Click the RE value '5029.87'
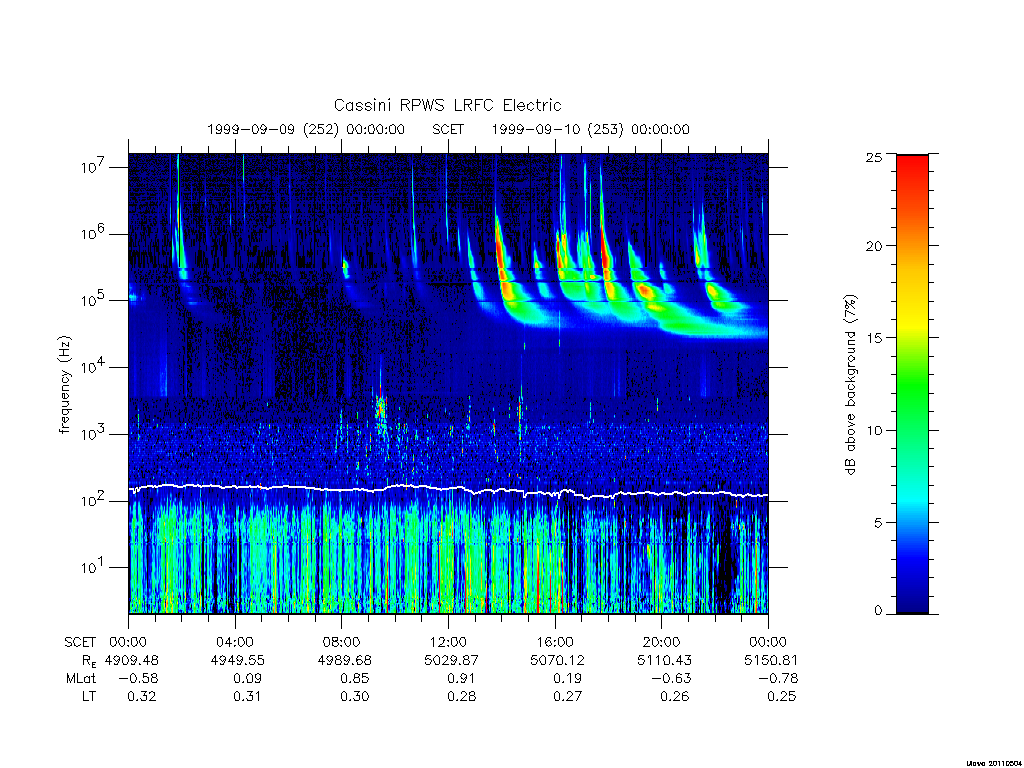1024x768 pixels. pos(451,660)
